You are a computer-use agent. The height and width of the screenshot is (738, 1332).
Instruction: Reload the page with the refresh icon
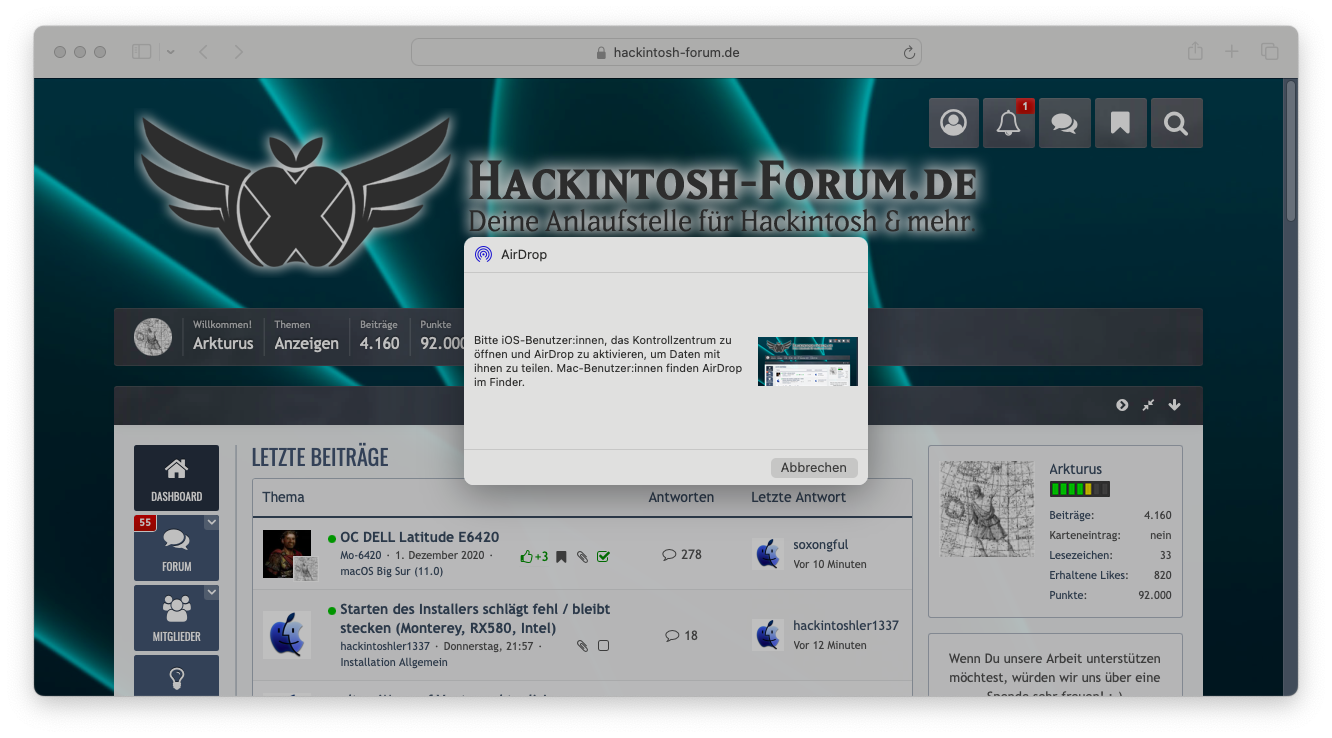pos(909,52)
